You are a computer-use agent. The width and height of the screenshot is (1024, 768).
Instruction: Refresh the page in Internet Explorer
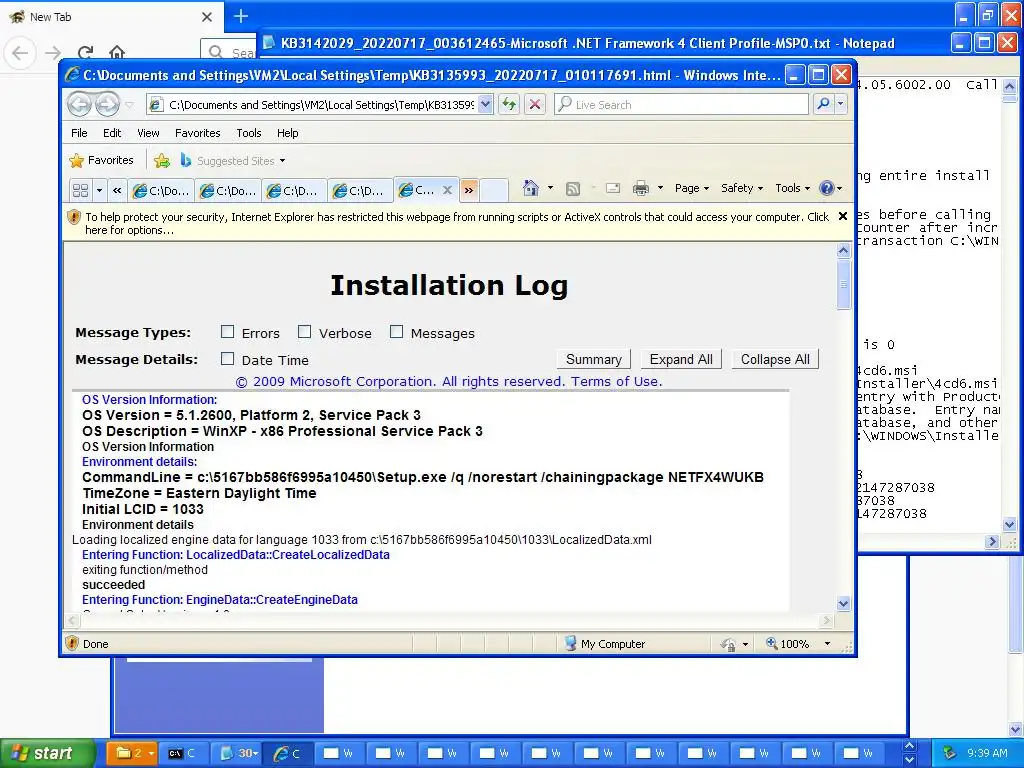[x=509, y=104]
